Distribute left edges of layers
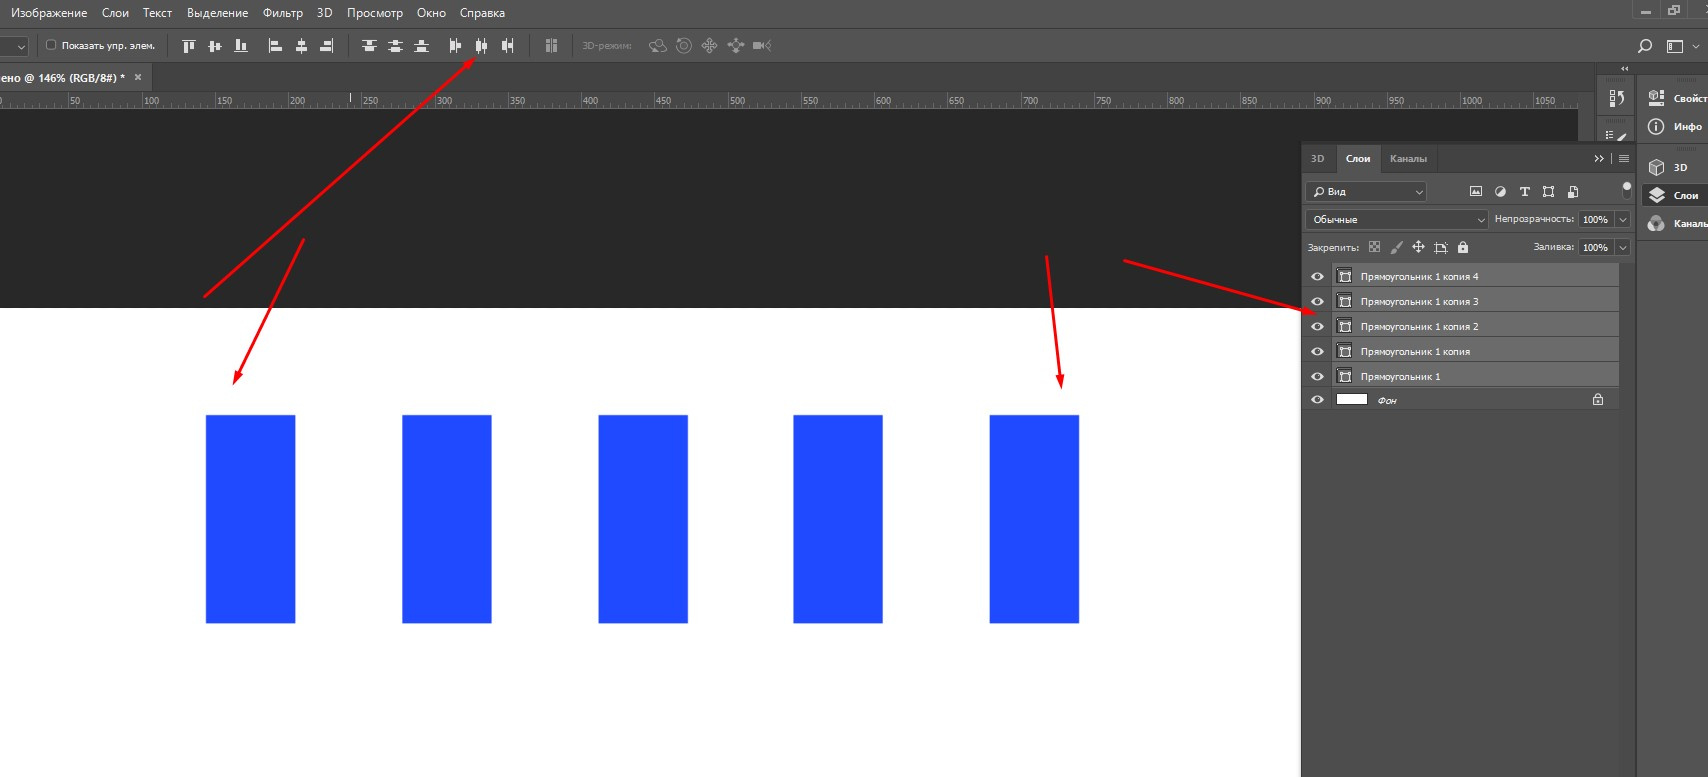The height and width of the screenshot is (777, 1708). [x=455, y=46]
